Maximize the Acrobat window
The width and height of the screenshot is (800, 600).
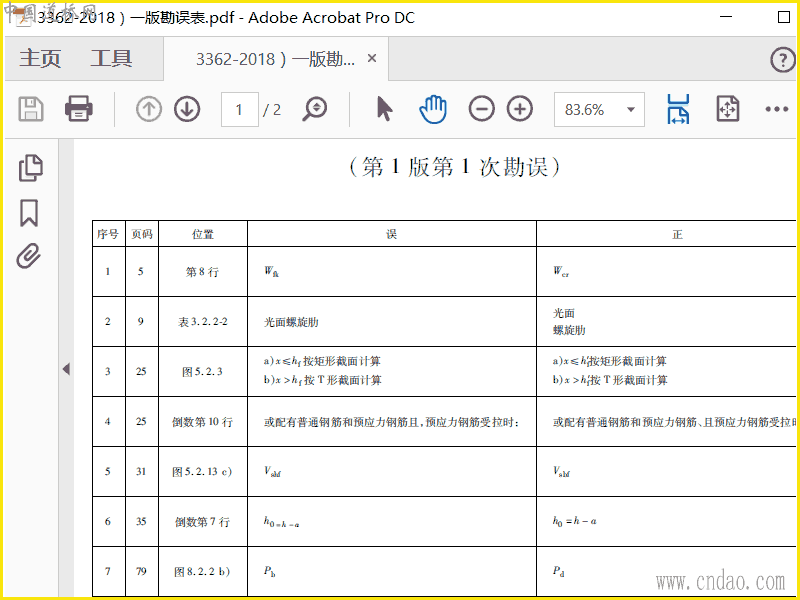pyautogui.click(x=784, y=17)
